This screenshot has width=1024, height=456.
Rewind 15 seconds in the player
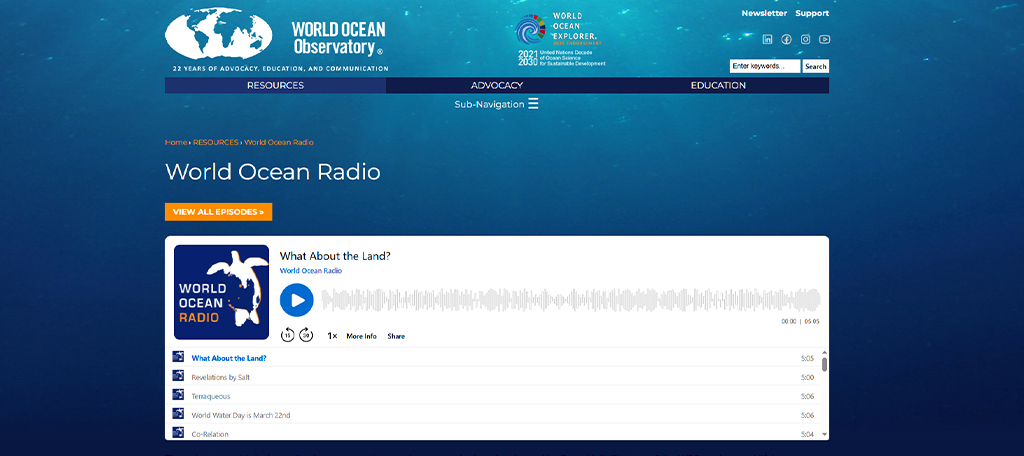[x=287, y=335]
